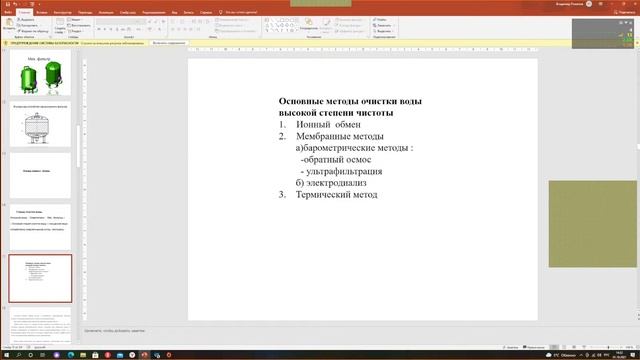This screenshot has width=640, height=360.
Task: Open Windows taskbar search
Action: pos(18,355)
